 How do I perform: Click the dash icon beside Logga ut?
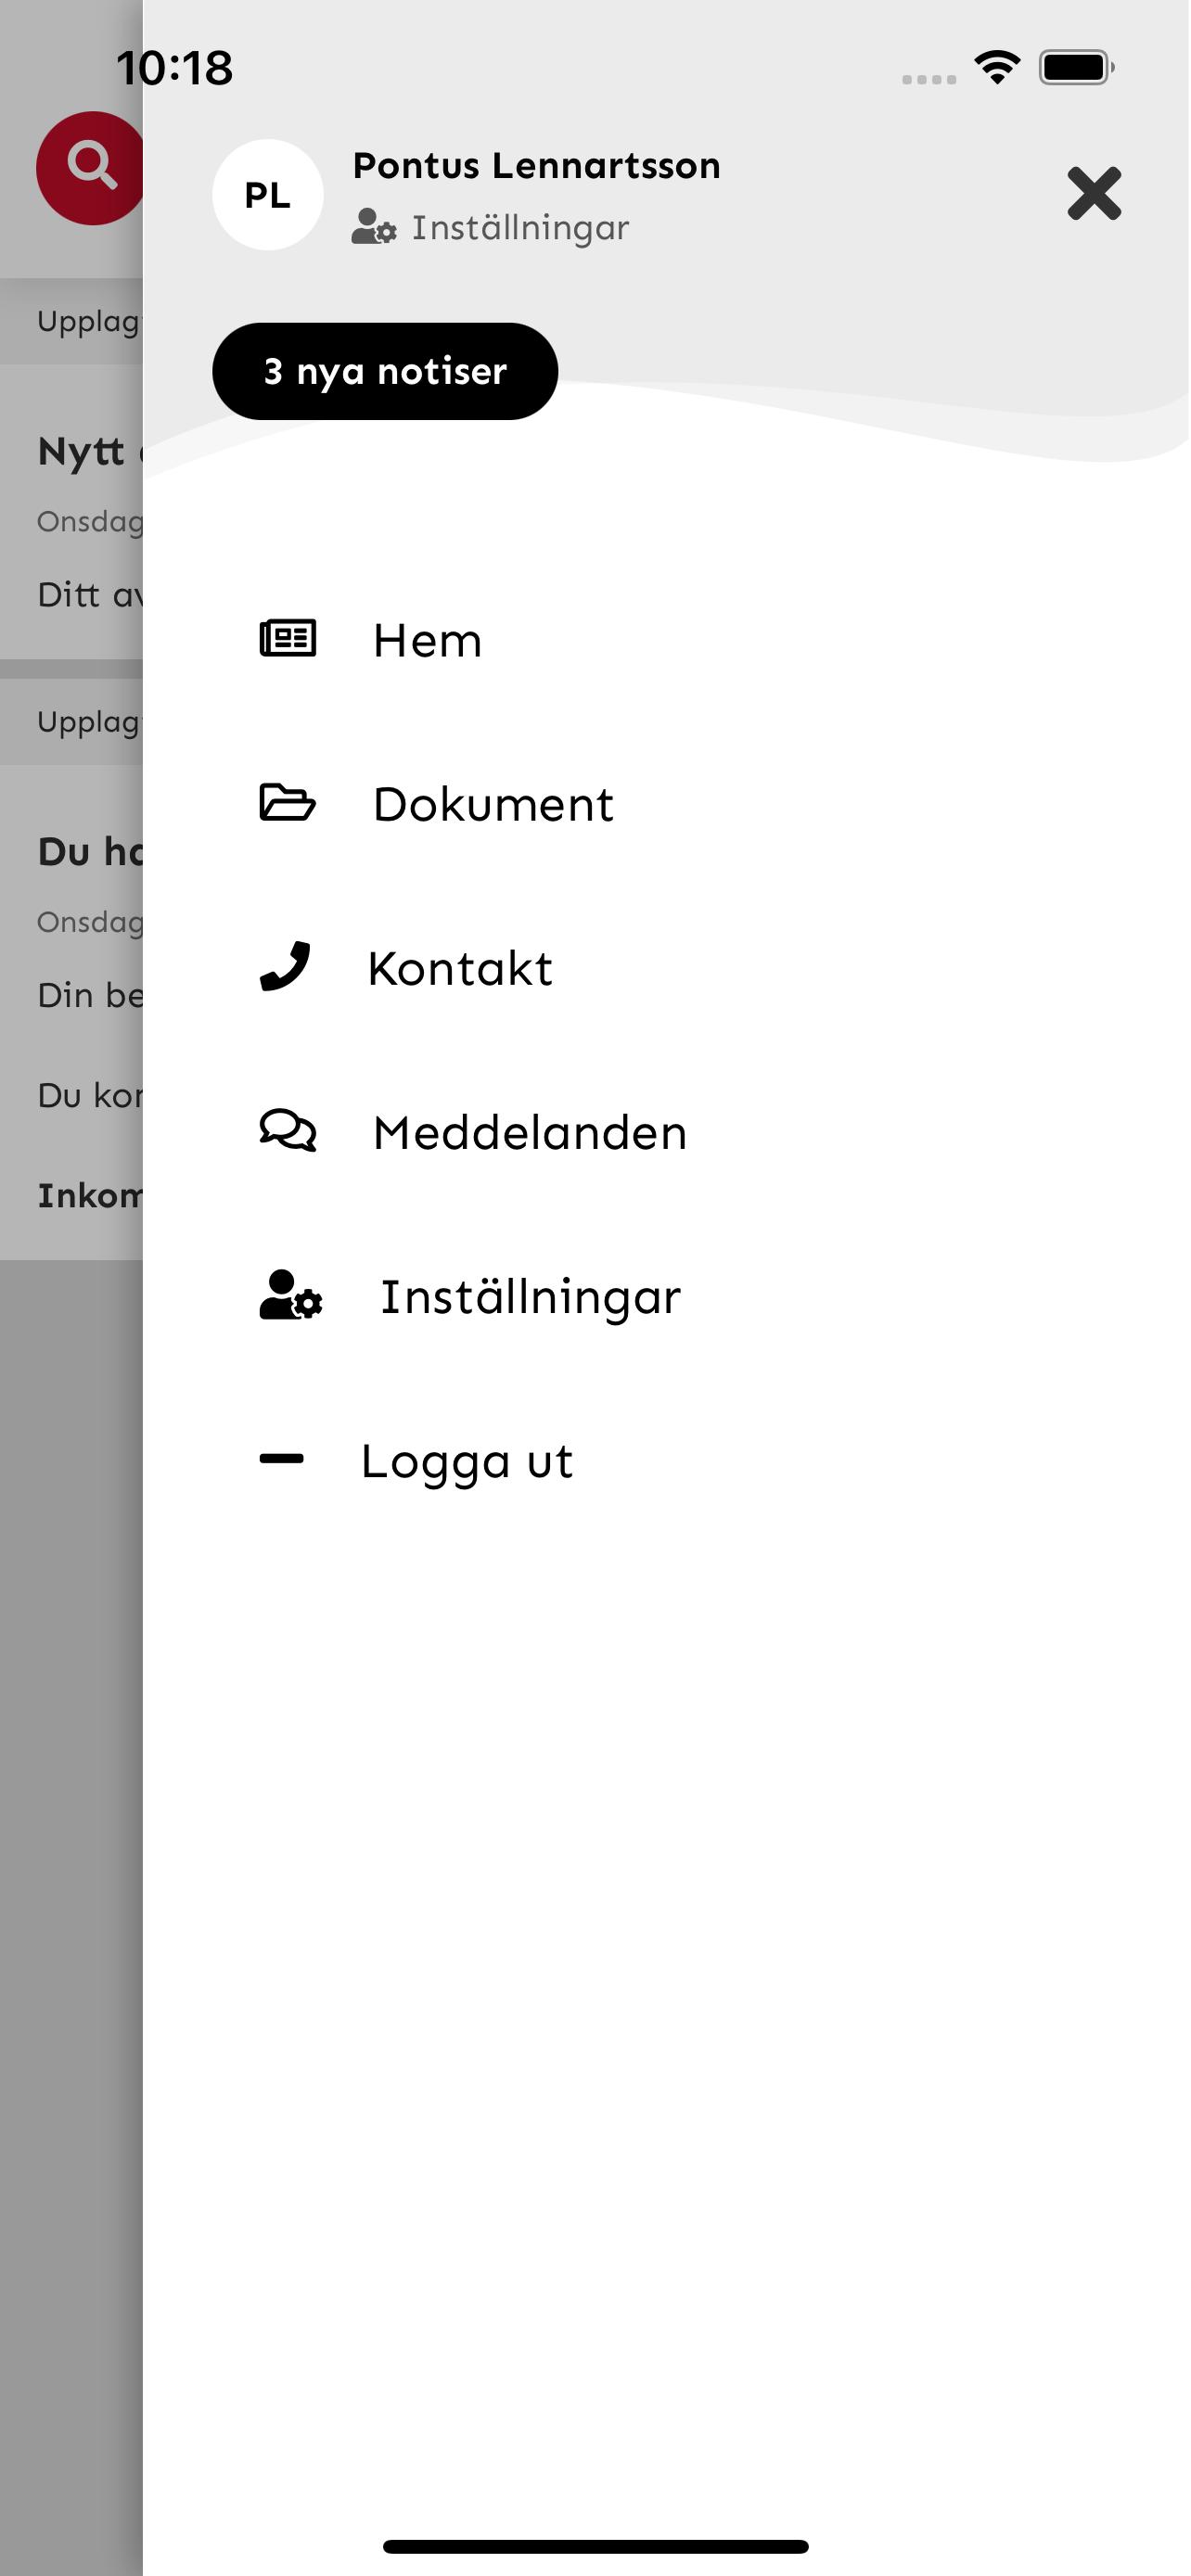[281, 1459]
